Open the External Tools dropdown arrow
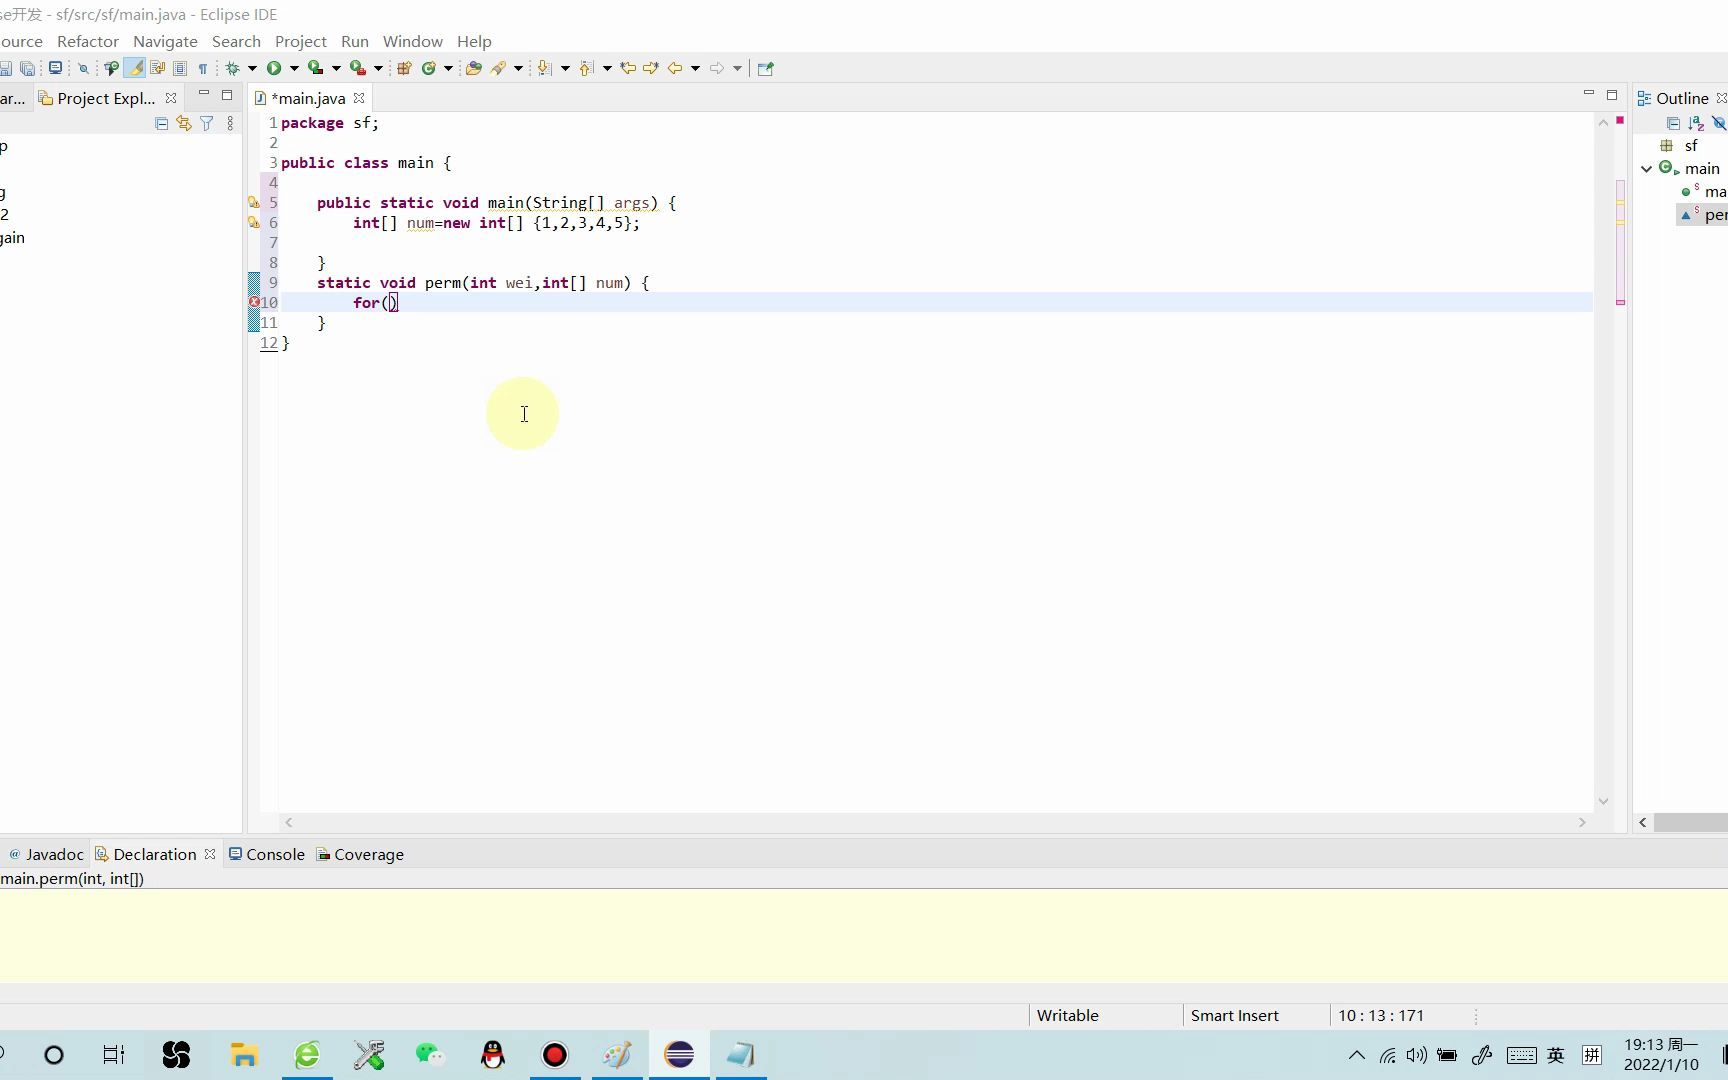 click(378, 68)
